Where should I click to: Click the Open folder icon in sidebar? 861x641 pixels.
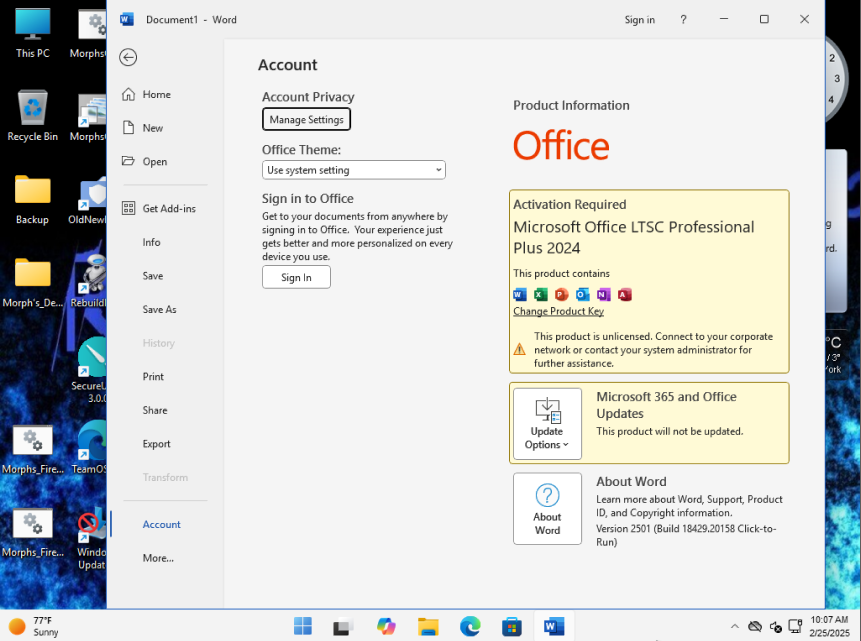128,161
